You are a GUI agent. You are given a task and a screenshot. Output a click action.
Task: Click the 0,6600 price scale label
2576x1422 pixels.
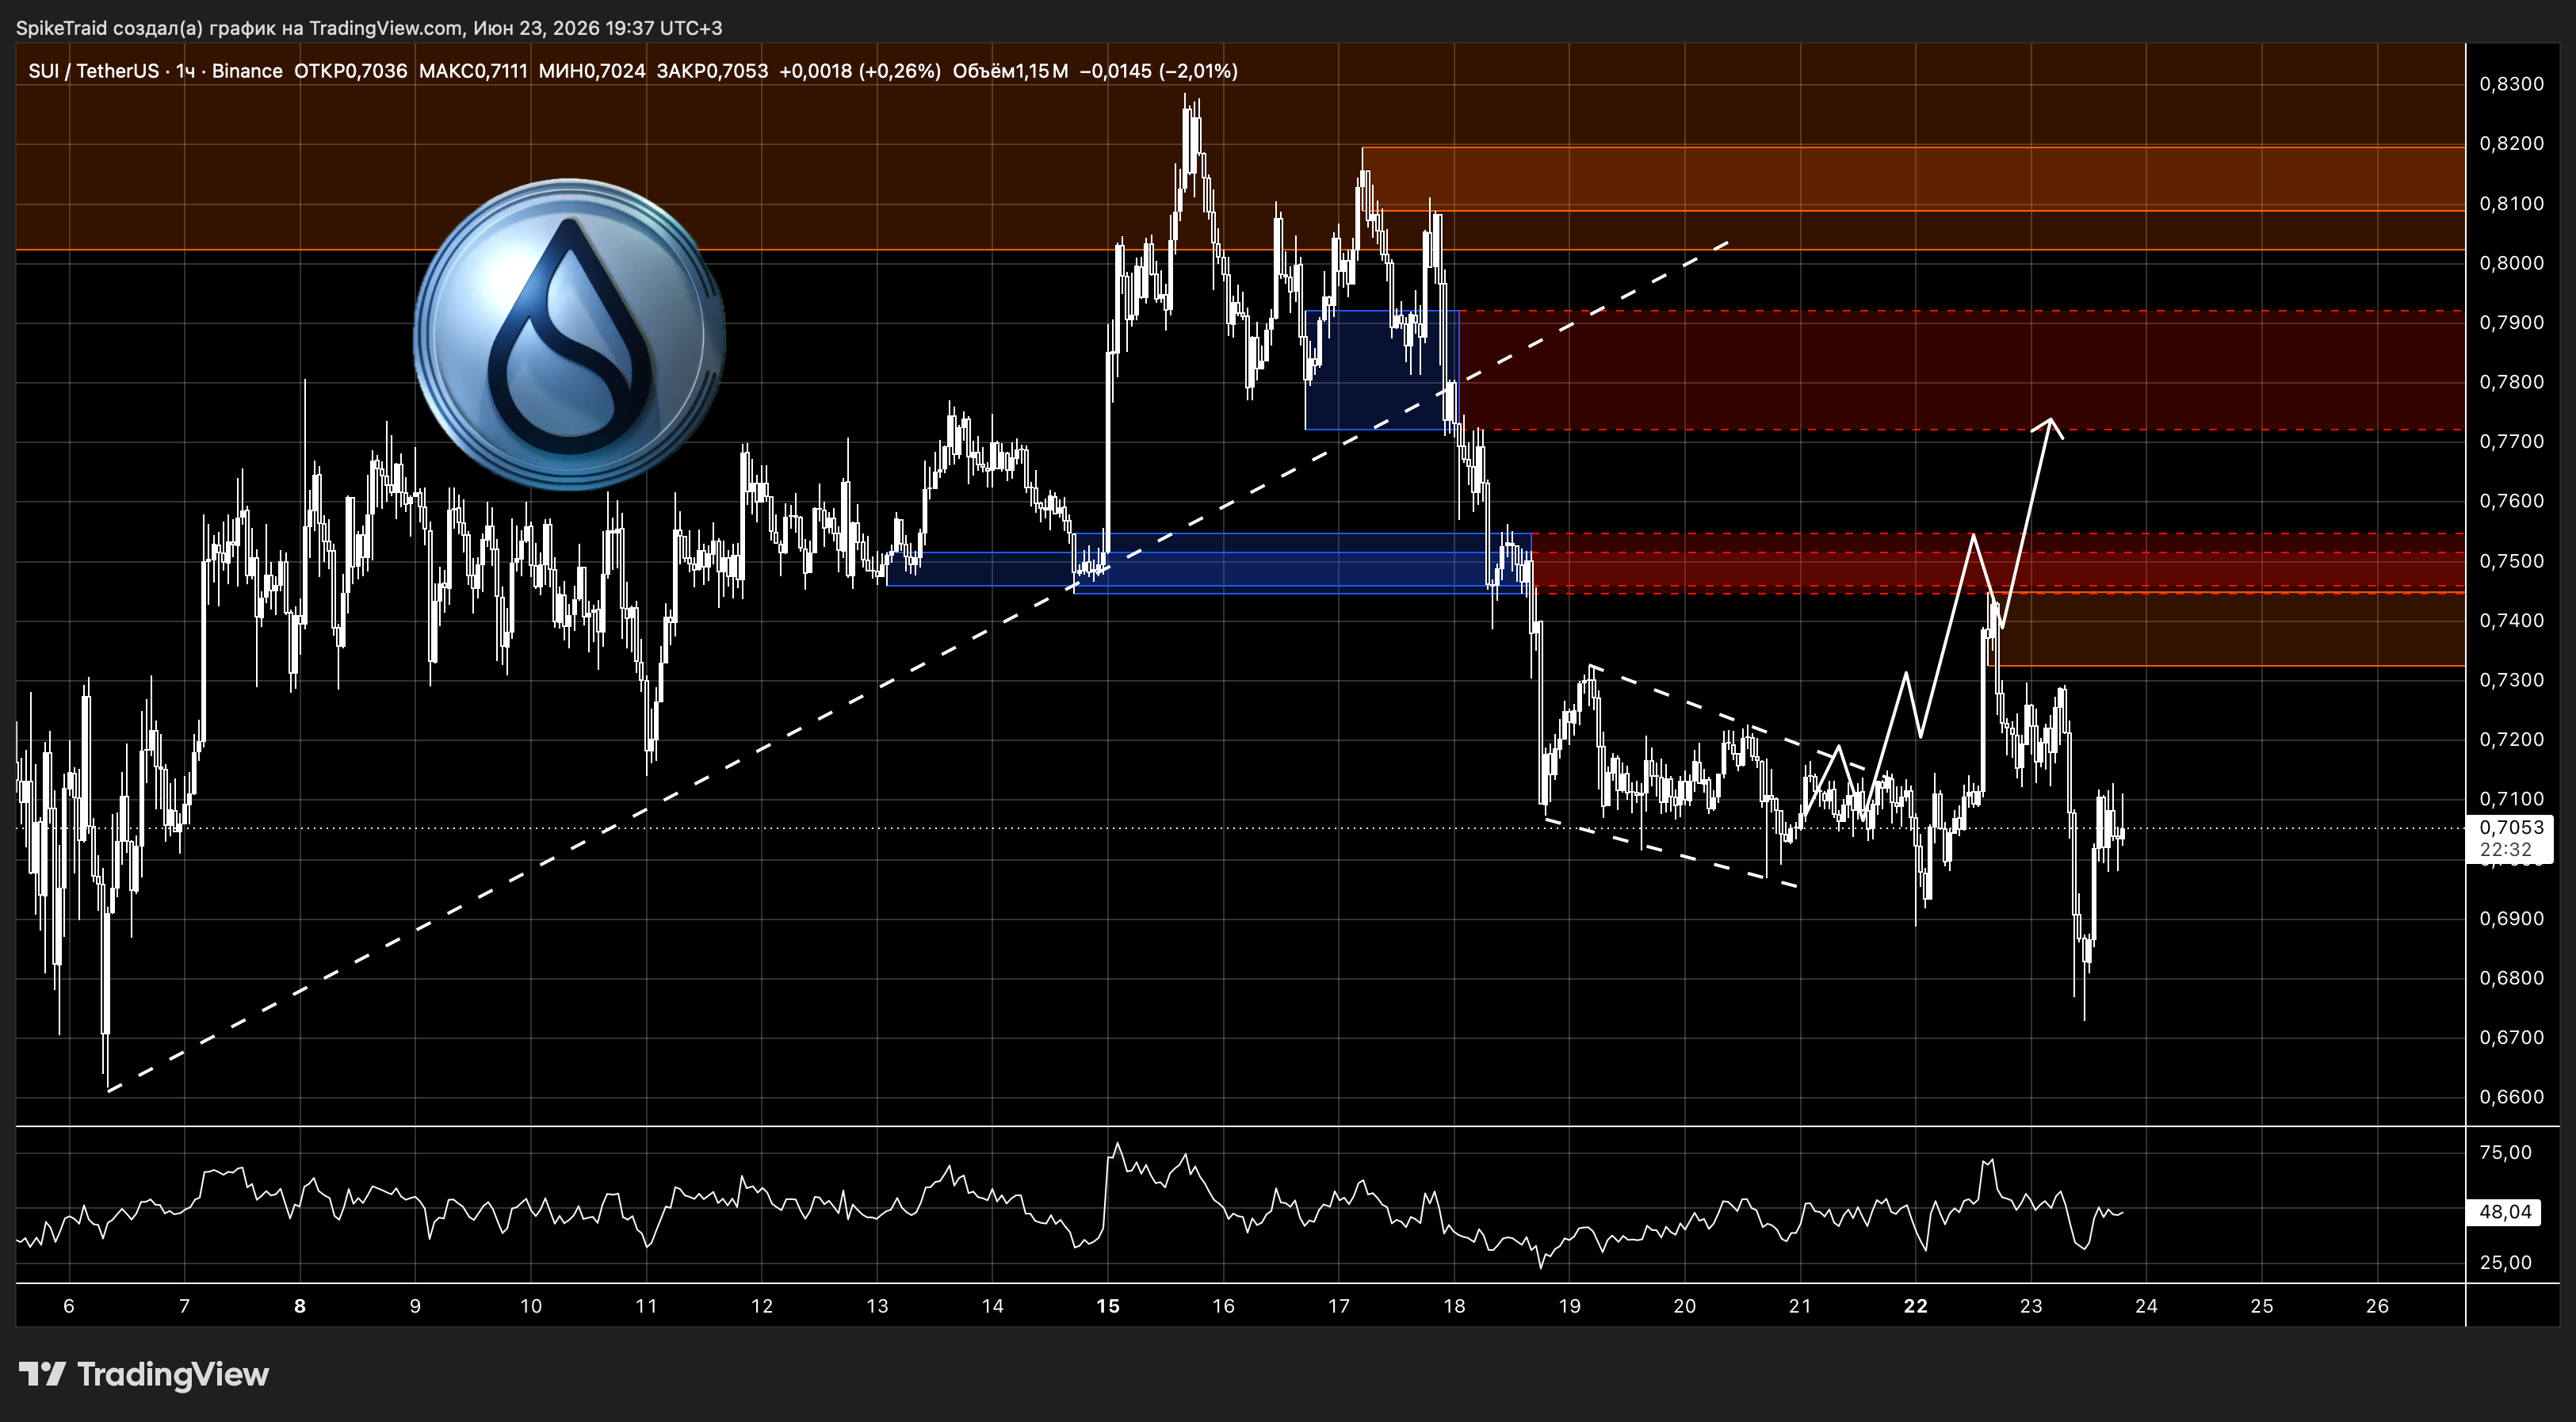pyautogui.click(x=2512, y=1097)
